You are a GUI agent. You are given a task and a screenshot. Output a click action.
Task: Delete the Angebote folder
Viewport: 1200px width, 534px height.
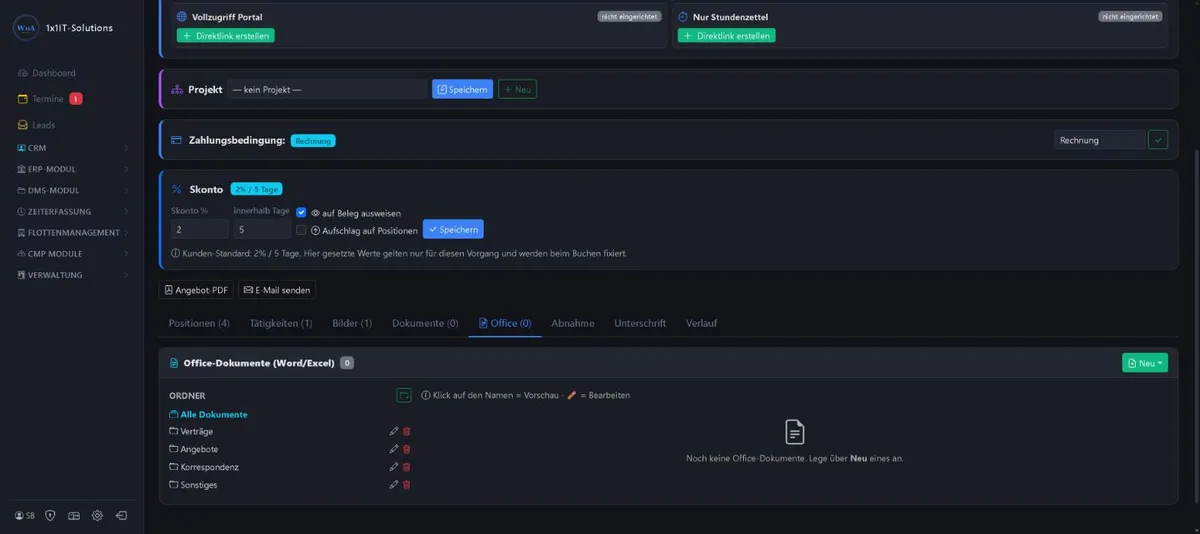click(406, 449)
